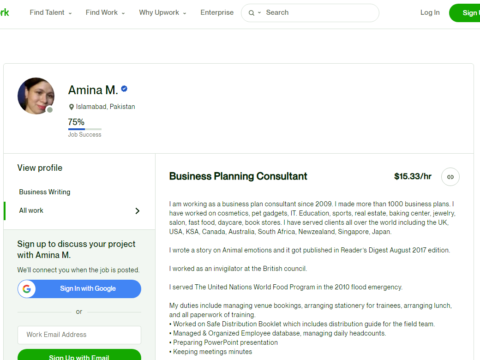Click the All work chevron arrow
Screen dimensions: 480x360
point(137,211)
